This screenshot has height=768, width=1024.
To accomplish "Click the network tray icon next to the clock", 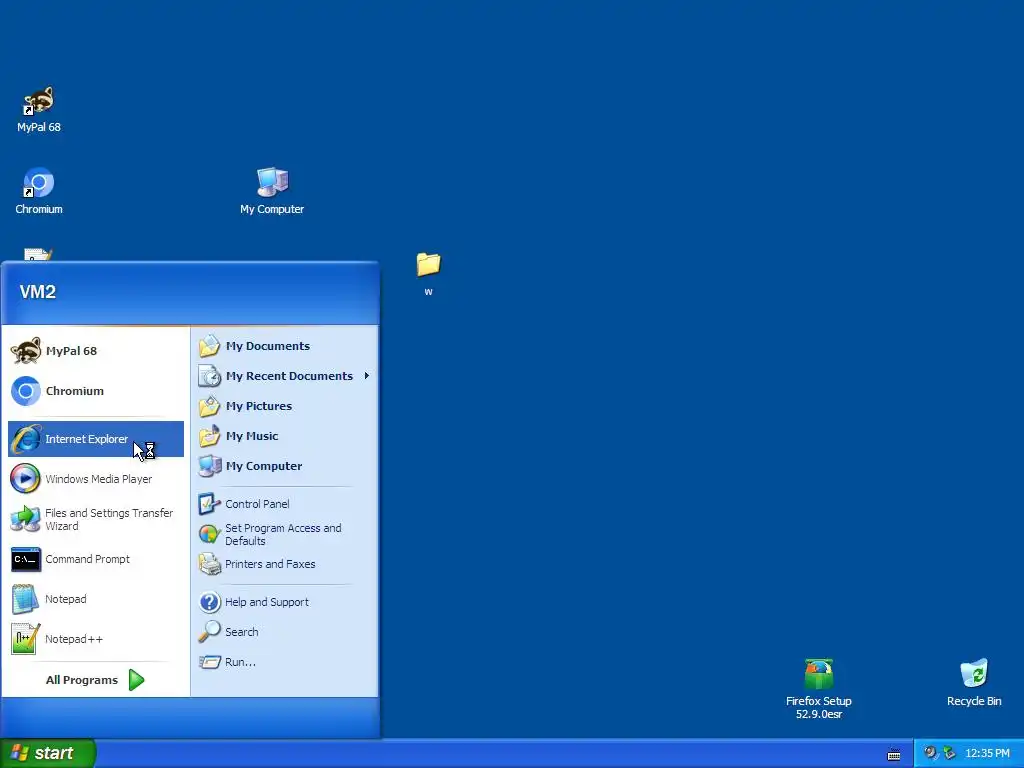I will [949, 753].
